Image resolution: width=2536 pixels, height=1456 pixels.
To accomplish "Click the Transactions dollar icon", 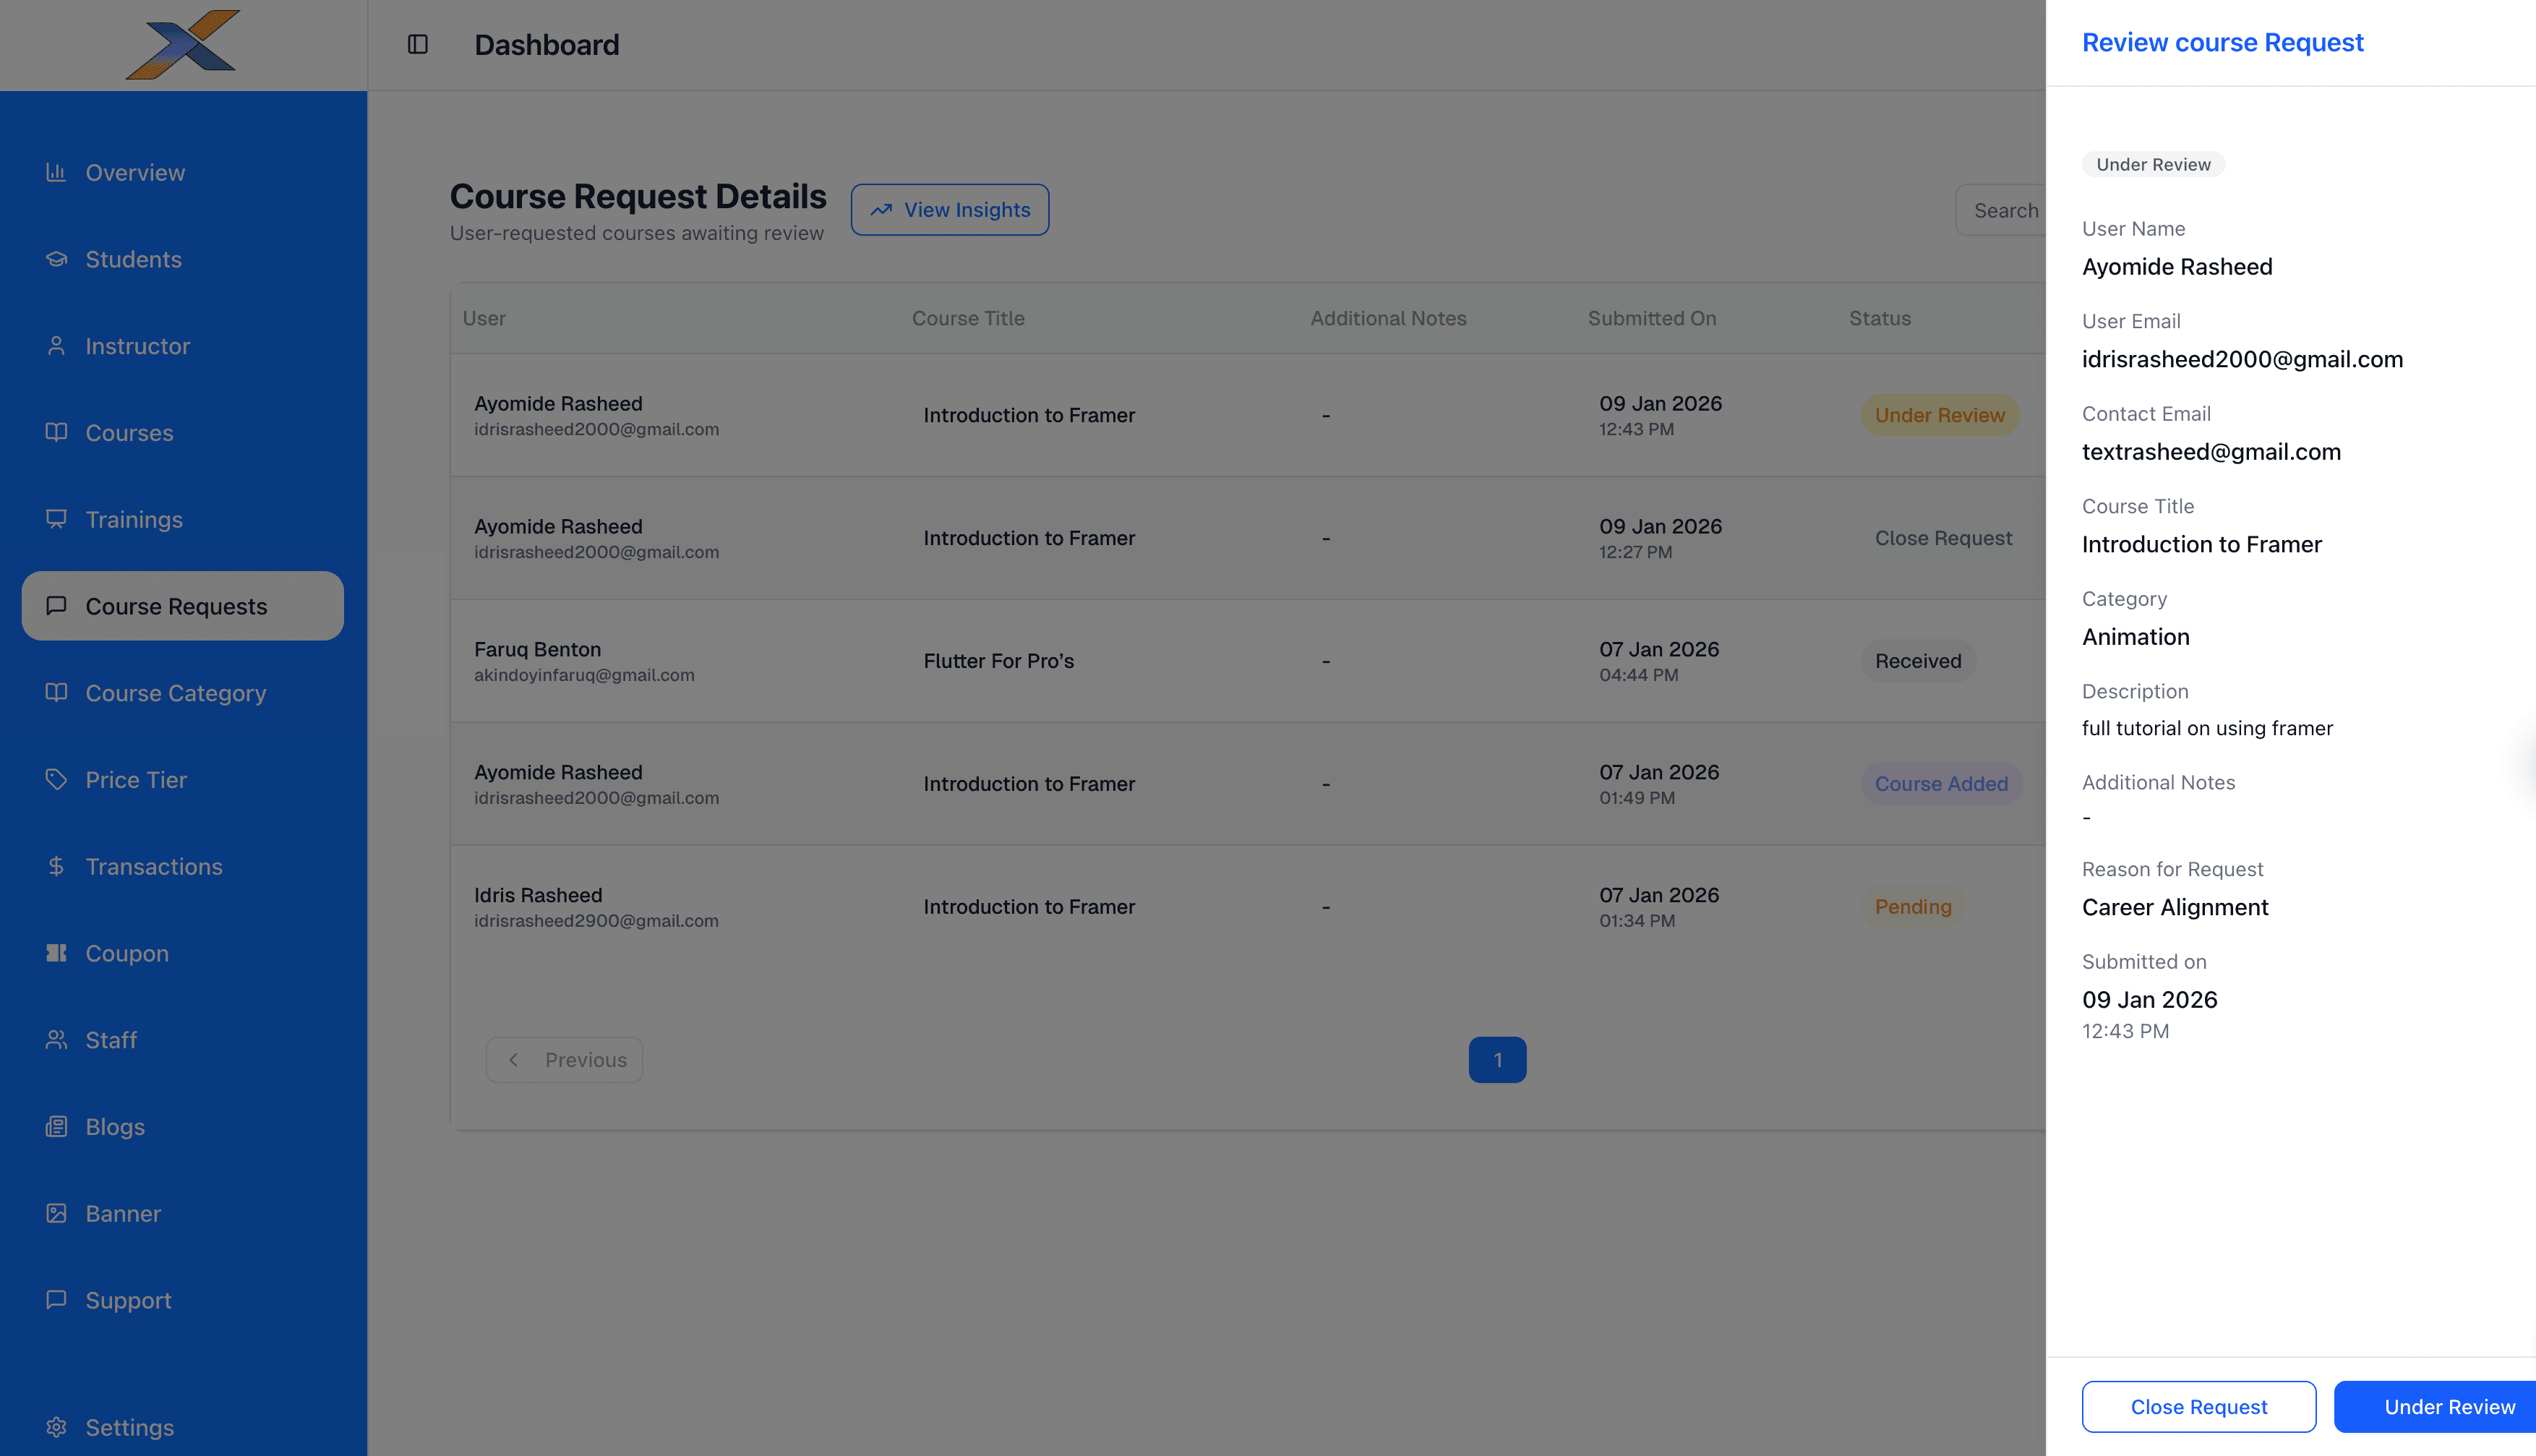I will (56, 866).
